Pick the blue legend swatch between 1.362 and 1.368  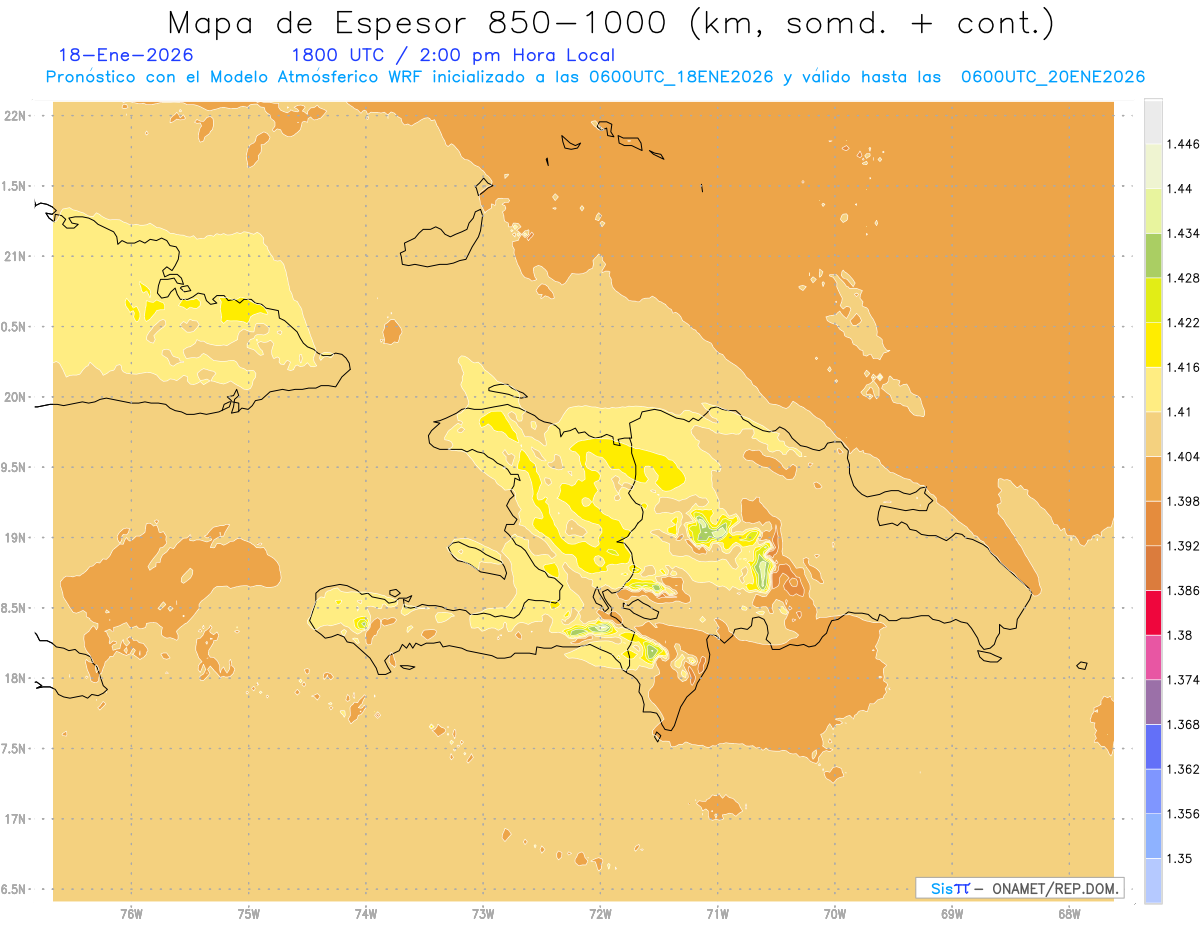pyautogui.click(x=1153, y=746)
